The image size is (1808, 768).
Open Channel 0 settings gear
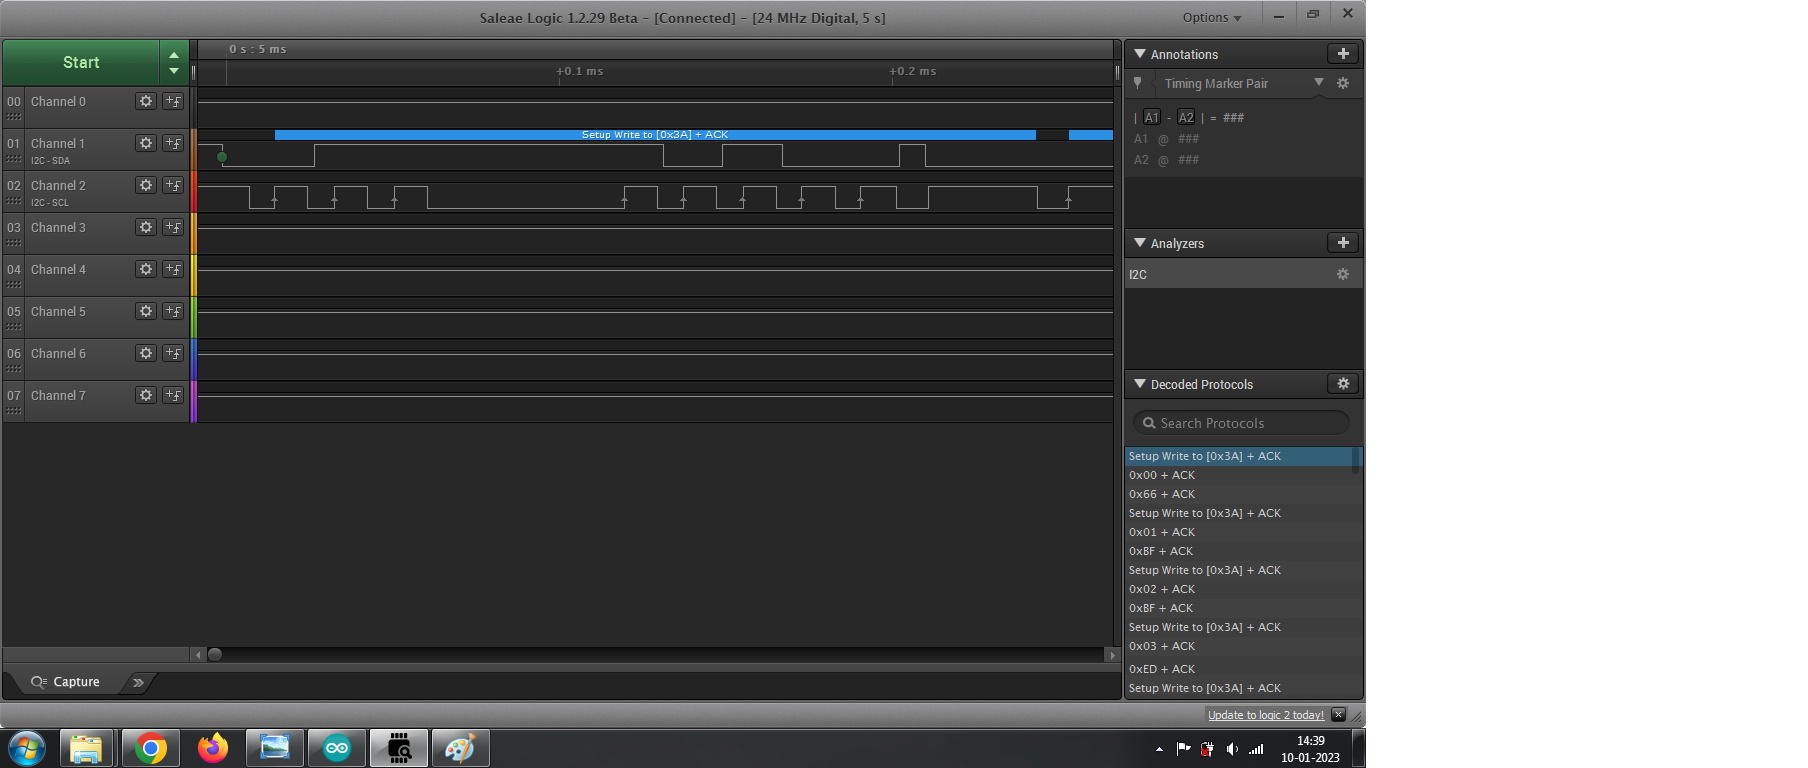click(x=146, y=101)
